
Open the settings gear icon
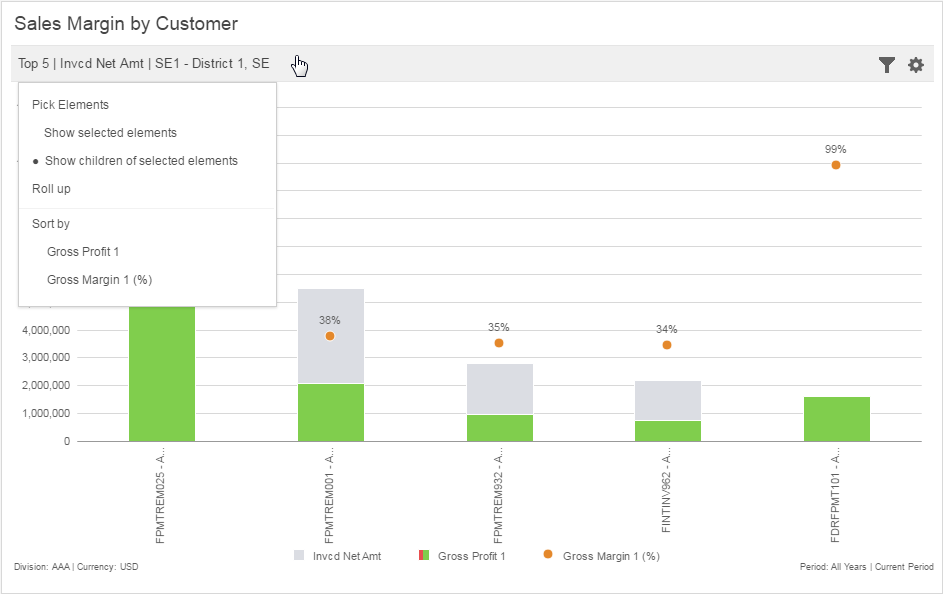pos(915,65)
